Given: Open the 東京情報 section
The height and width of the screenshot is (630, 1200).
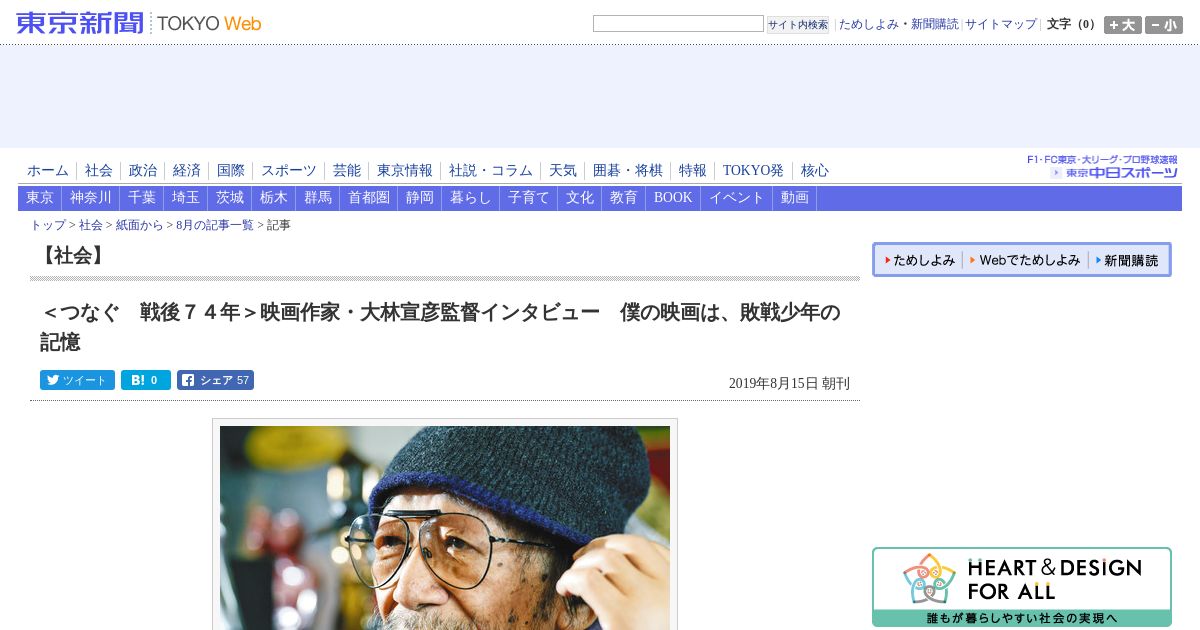Looking at the screenshot, I should pyautogui.click(x=405, y=171).
